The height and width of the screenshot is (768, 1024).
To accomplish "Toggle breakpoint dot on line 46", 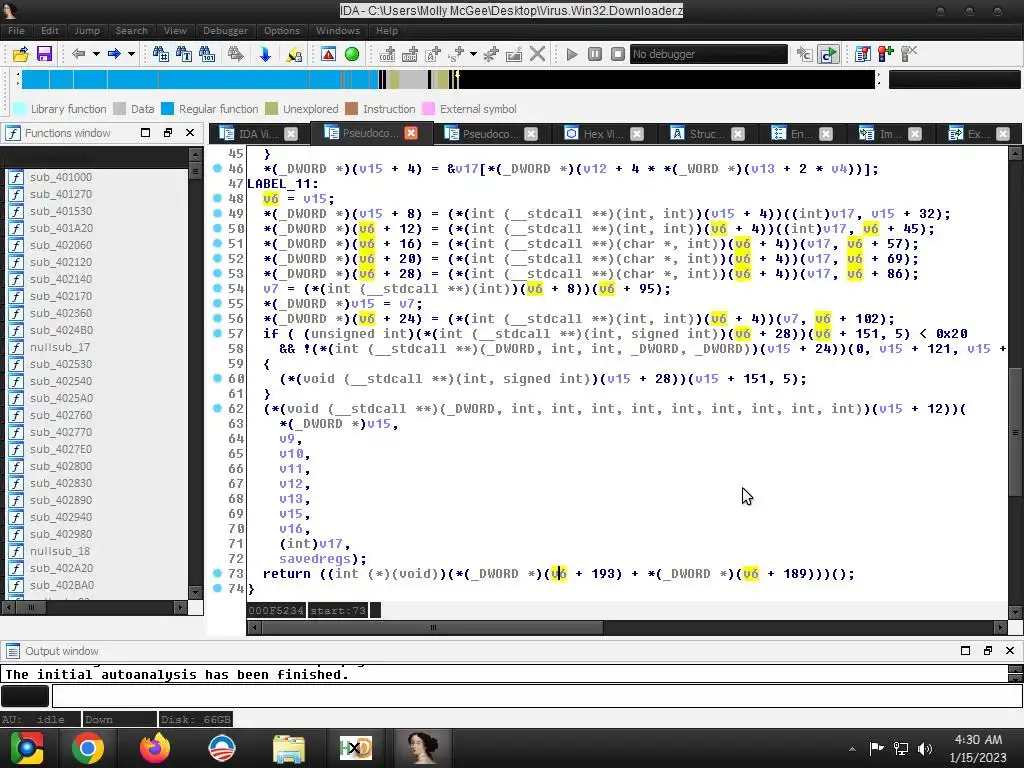I will 217,168.
